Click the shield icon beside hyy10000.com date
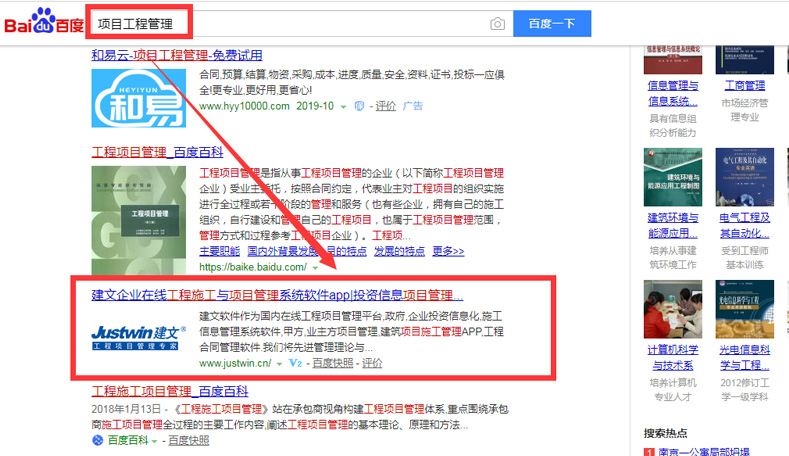The width and height of the screenshot is (789, 456). [359, 106]
